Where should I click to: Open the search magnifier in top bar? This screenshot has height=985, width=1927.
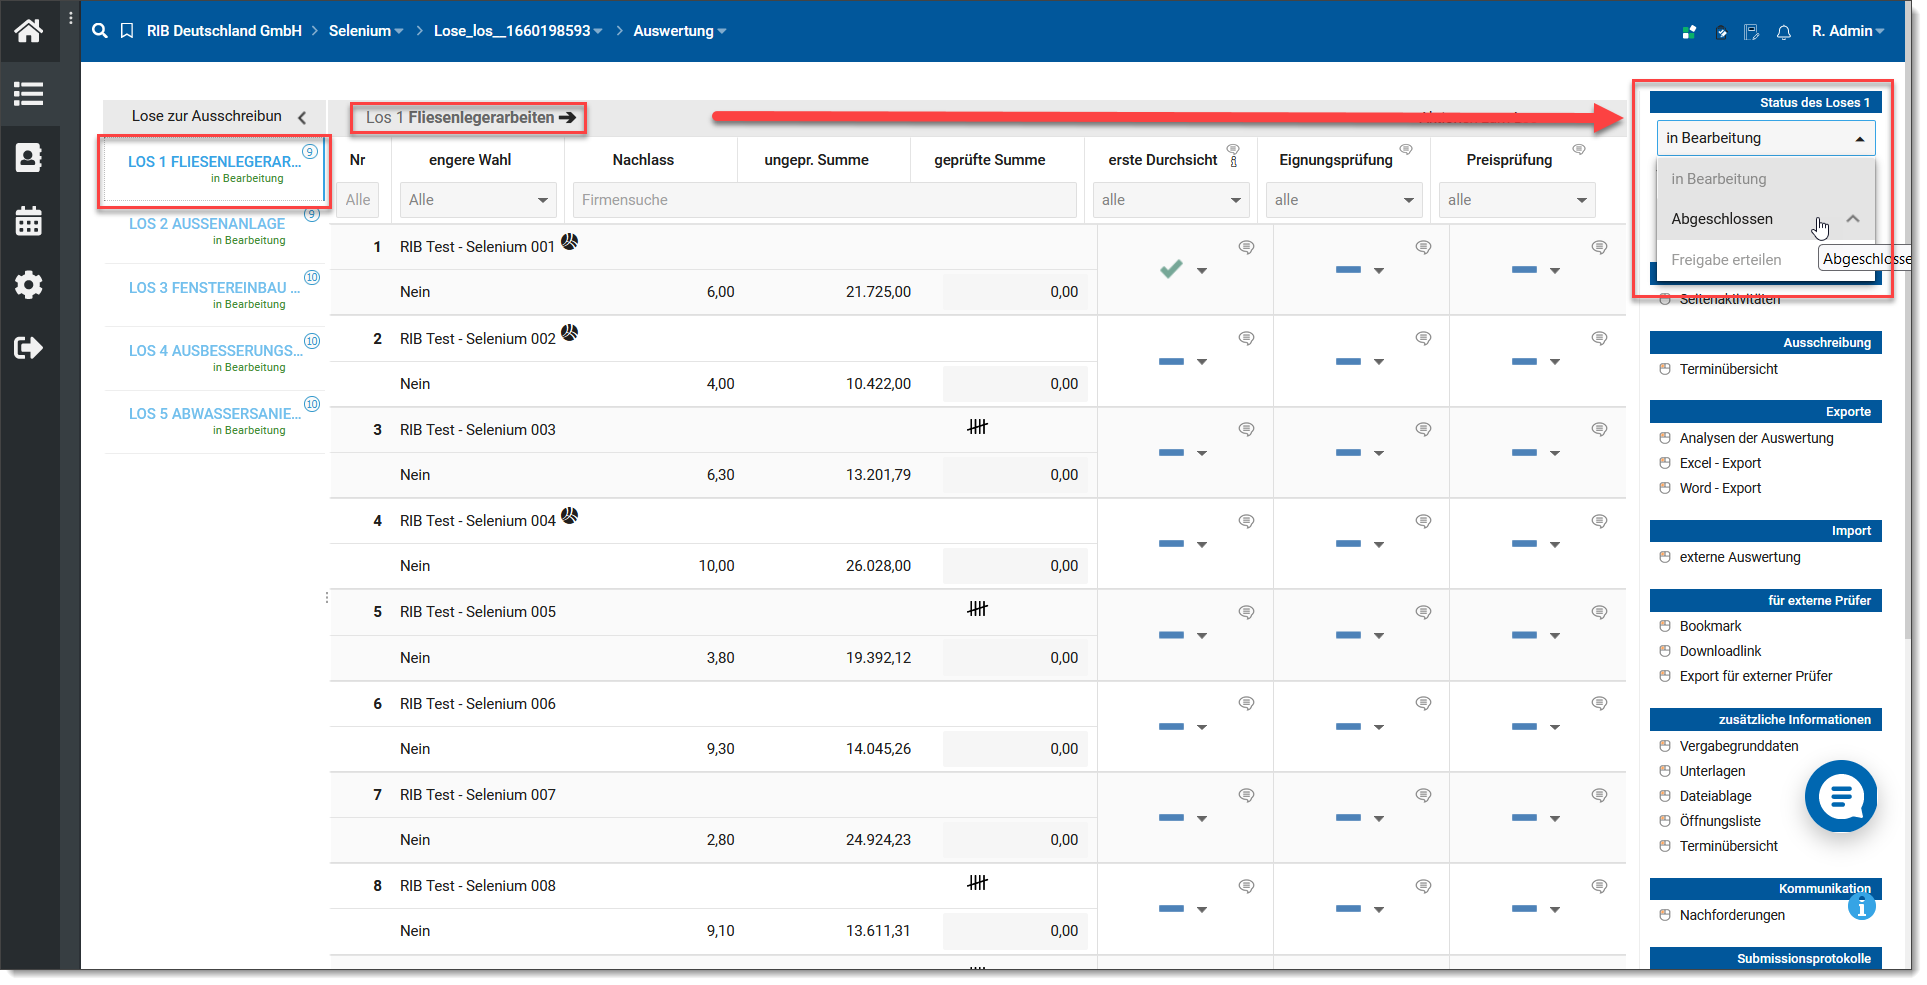click(100, 31)
